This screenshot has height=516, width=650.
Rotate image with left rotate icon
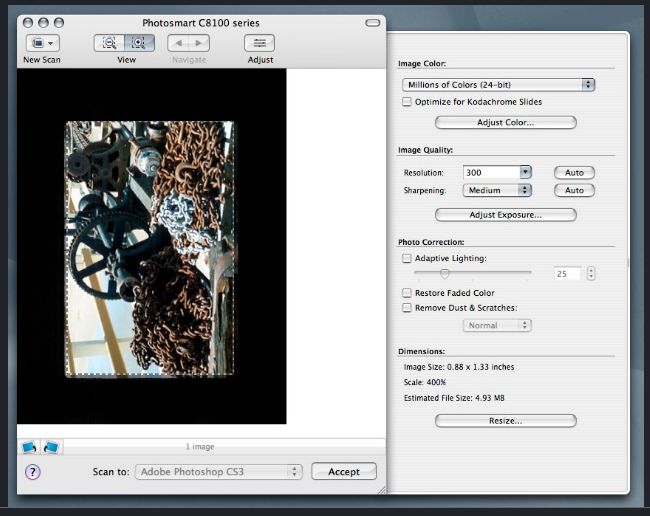(x=28, y=446)
